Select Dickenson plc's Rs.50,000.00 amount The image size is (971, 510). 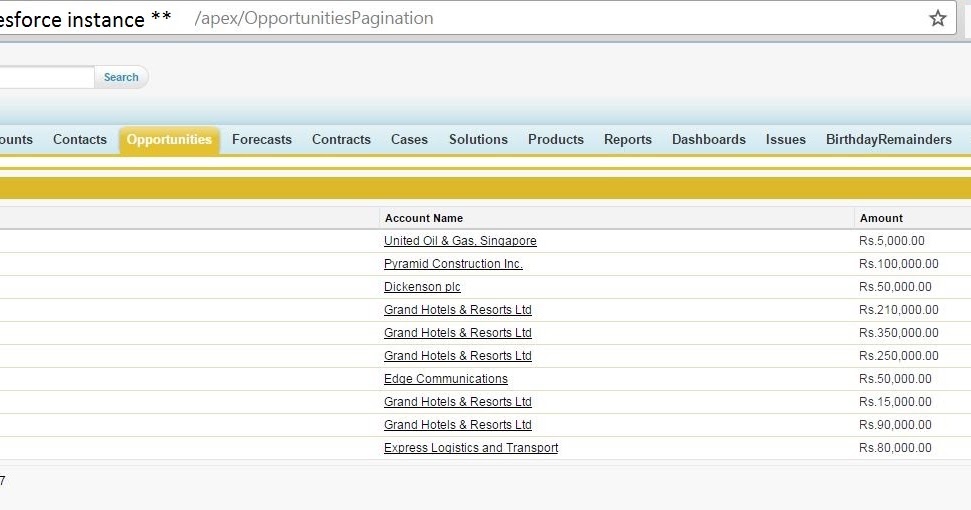895,287
